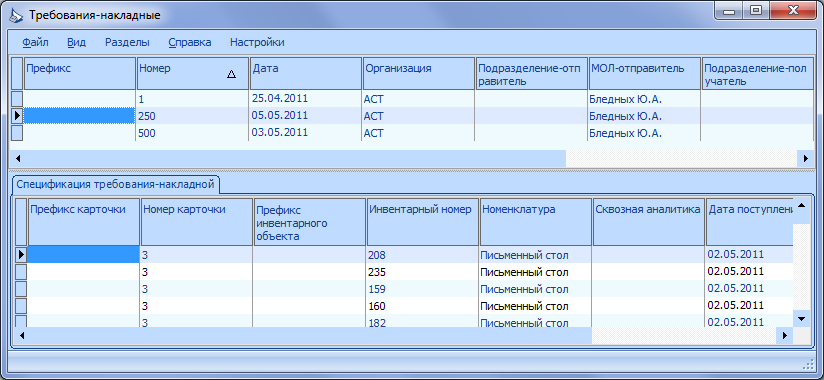Open the Справка menu

tap(190, 43)
